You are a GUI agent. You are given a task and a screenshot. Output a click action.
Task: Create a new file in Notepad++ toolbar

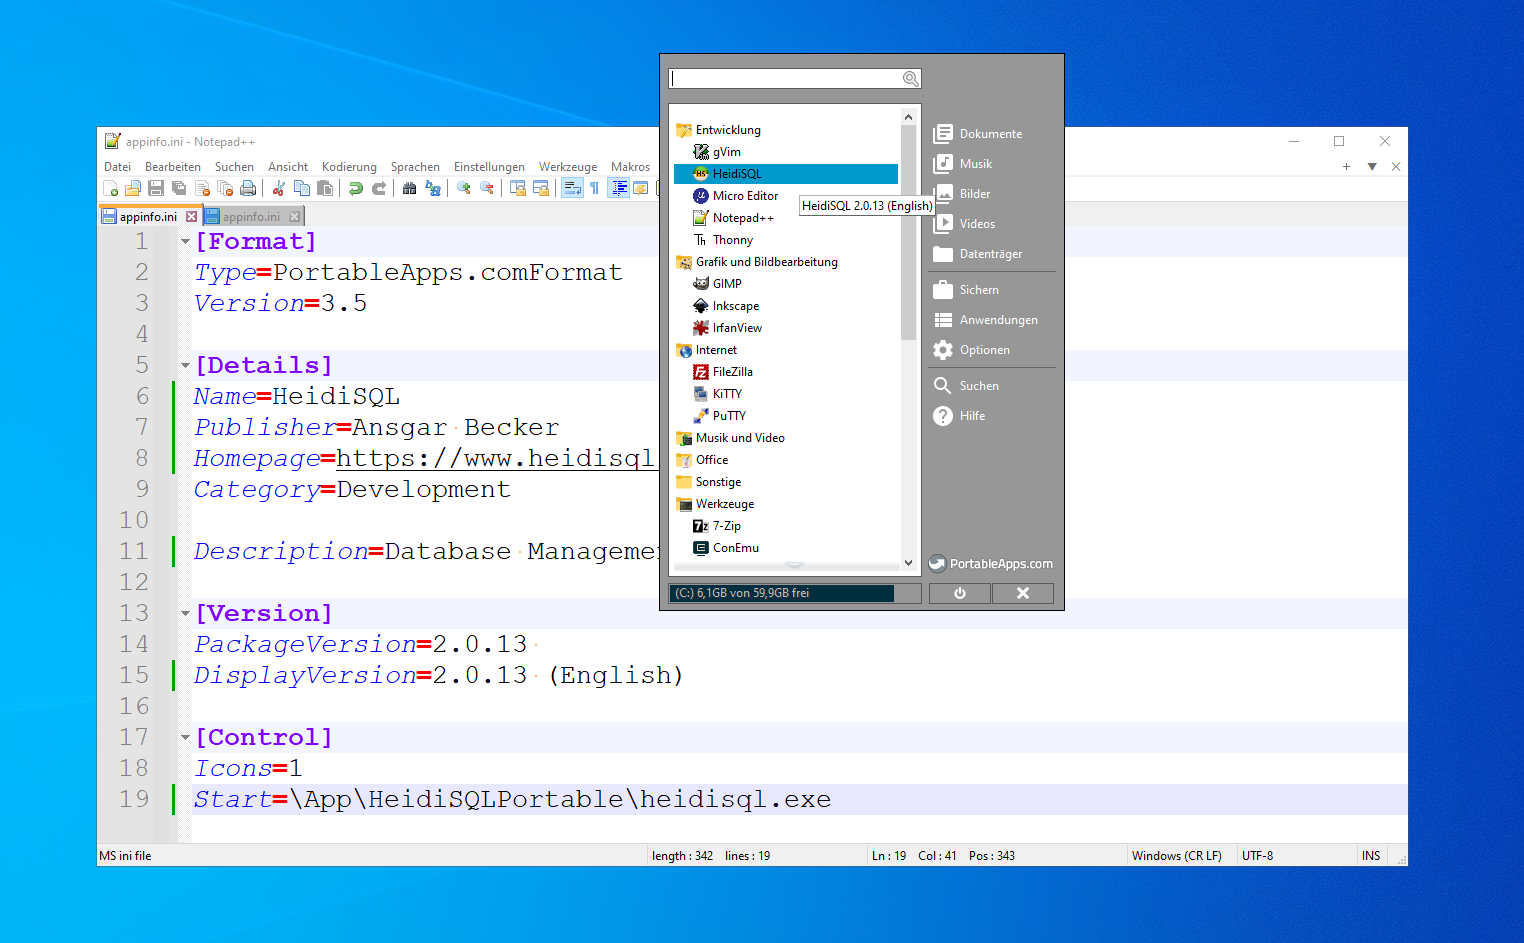[110, 188]
